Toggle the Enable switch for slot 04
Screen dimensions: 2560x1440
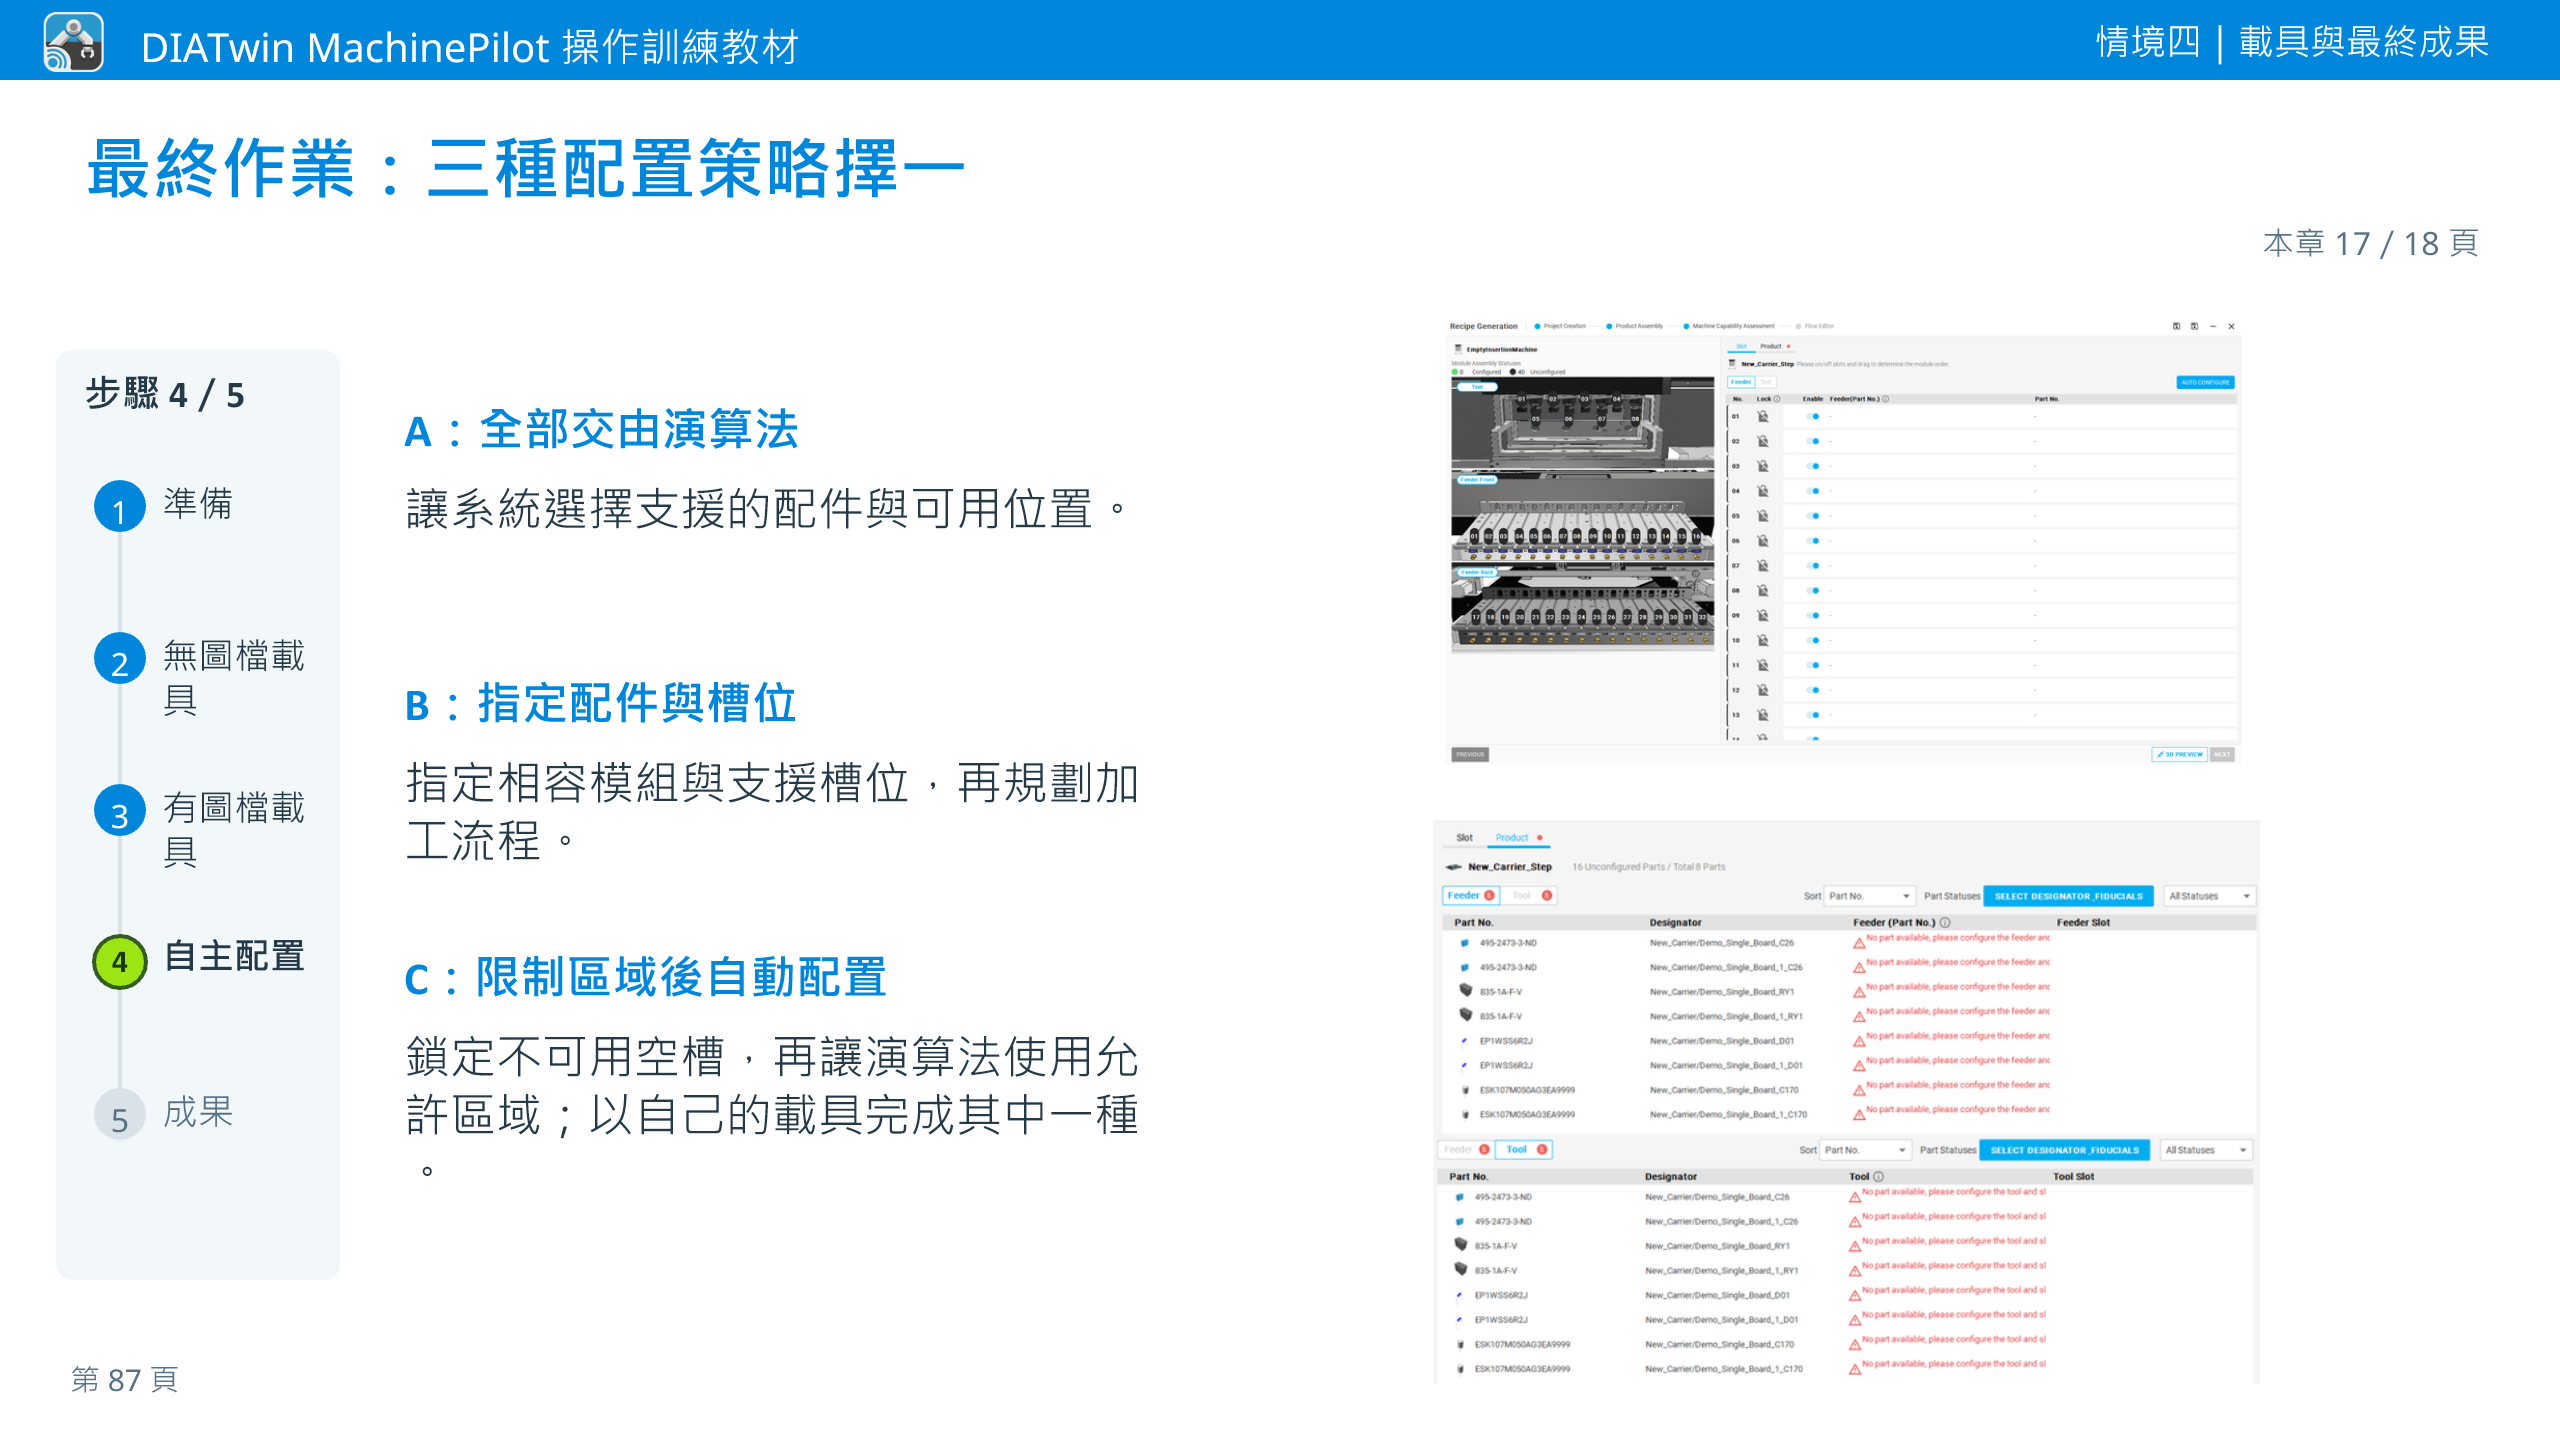pyautogui.click(x=1813, y=491)
